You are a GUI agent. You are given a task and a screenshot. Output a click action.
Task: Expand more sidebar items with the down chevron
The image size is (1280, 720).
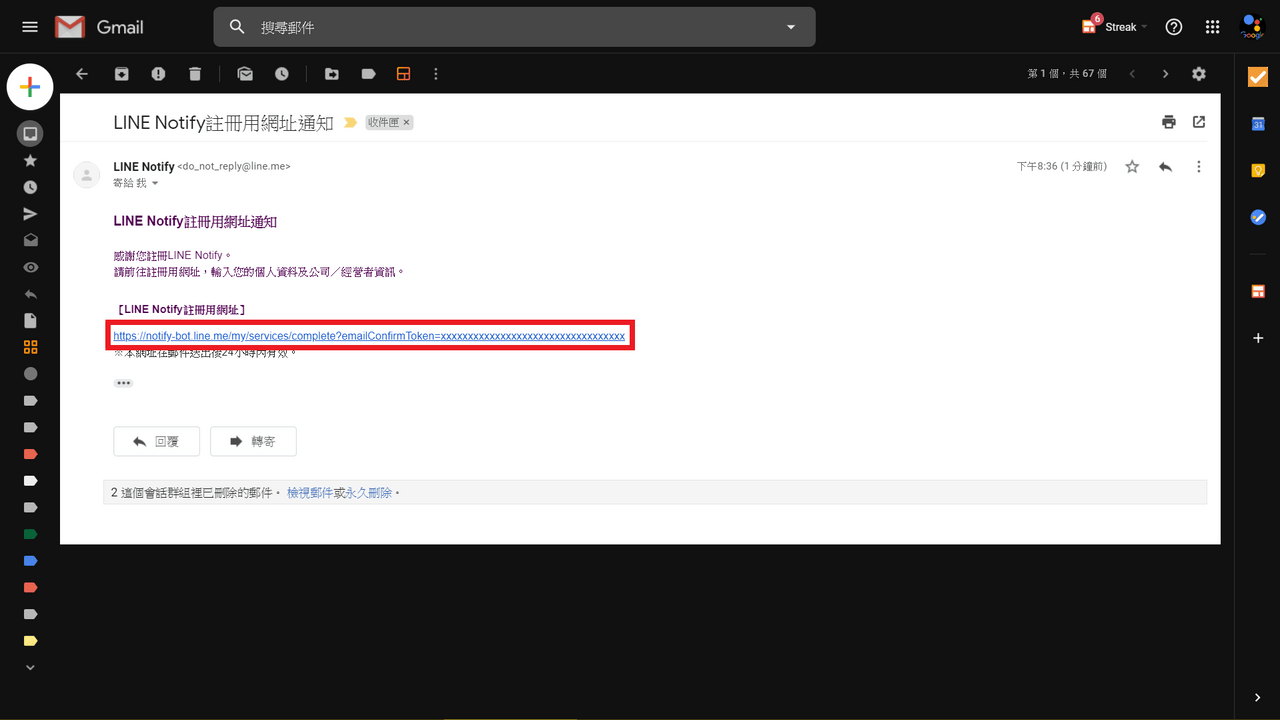30,667
